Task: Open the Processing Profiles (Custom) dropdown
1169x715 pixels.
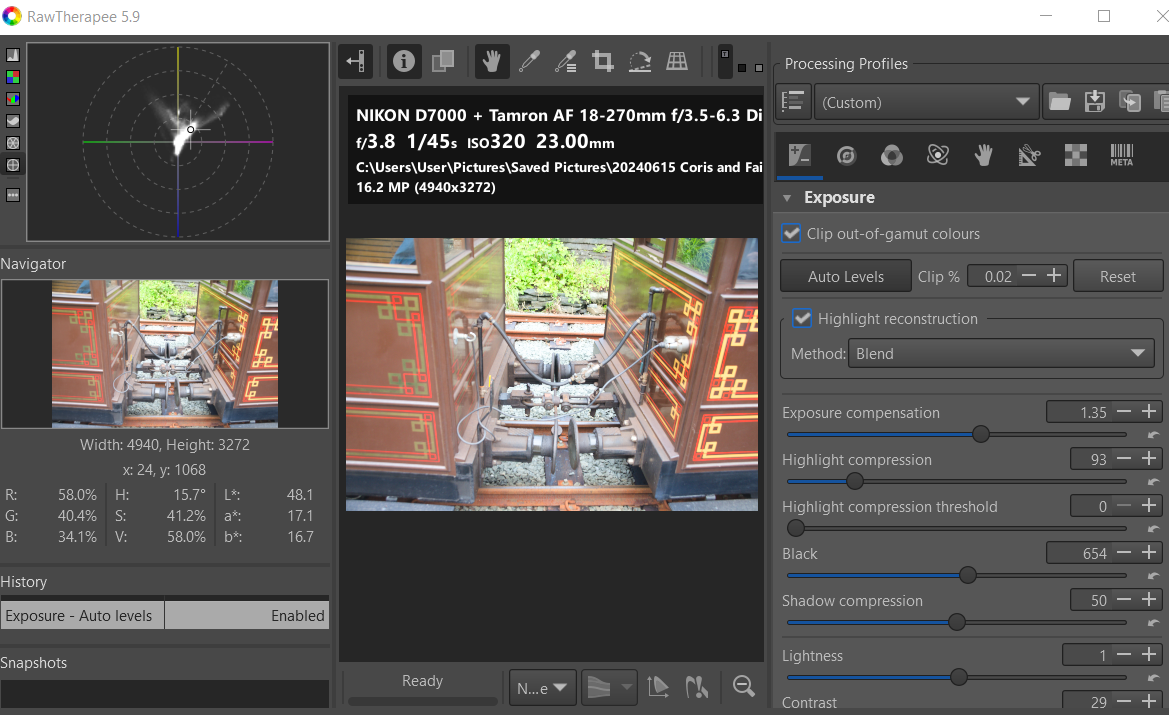Action: [926, 102]
